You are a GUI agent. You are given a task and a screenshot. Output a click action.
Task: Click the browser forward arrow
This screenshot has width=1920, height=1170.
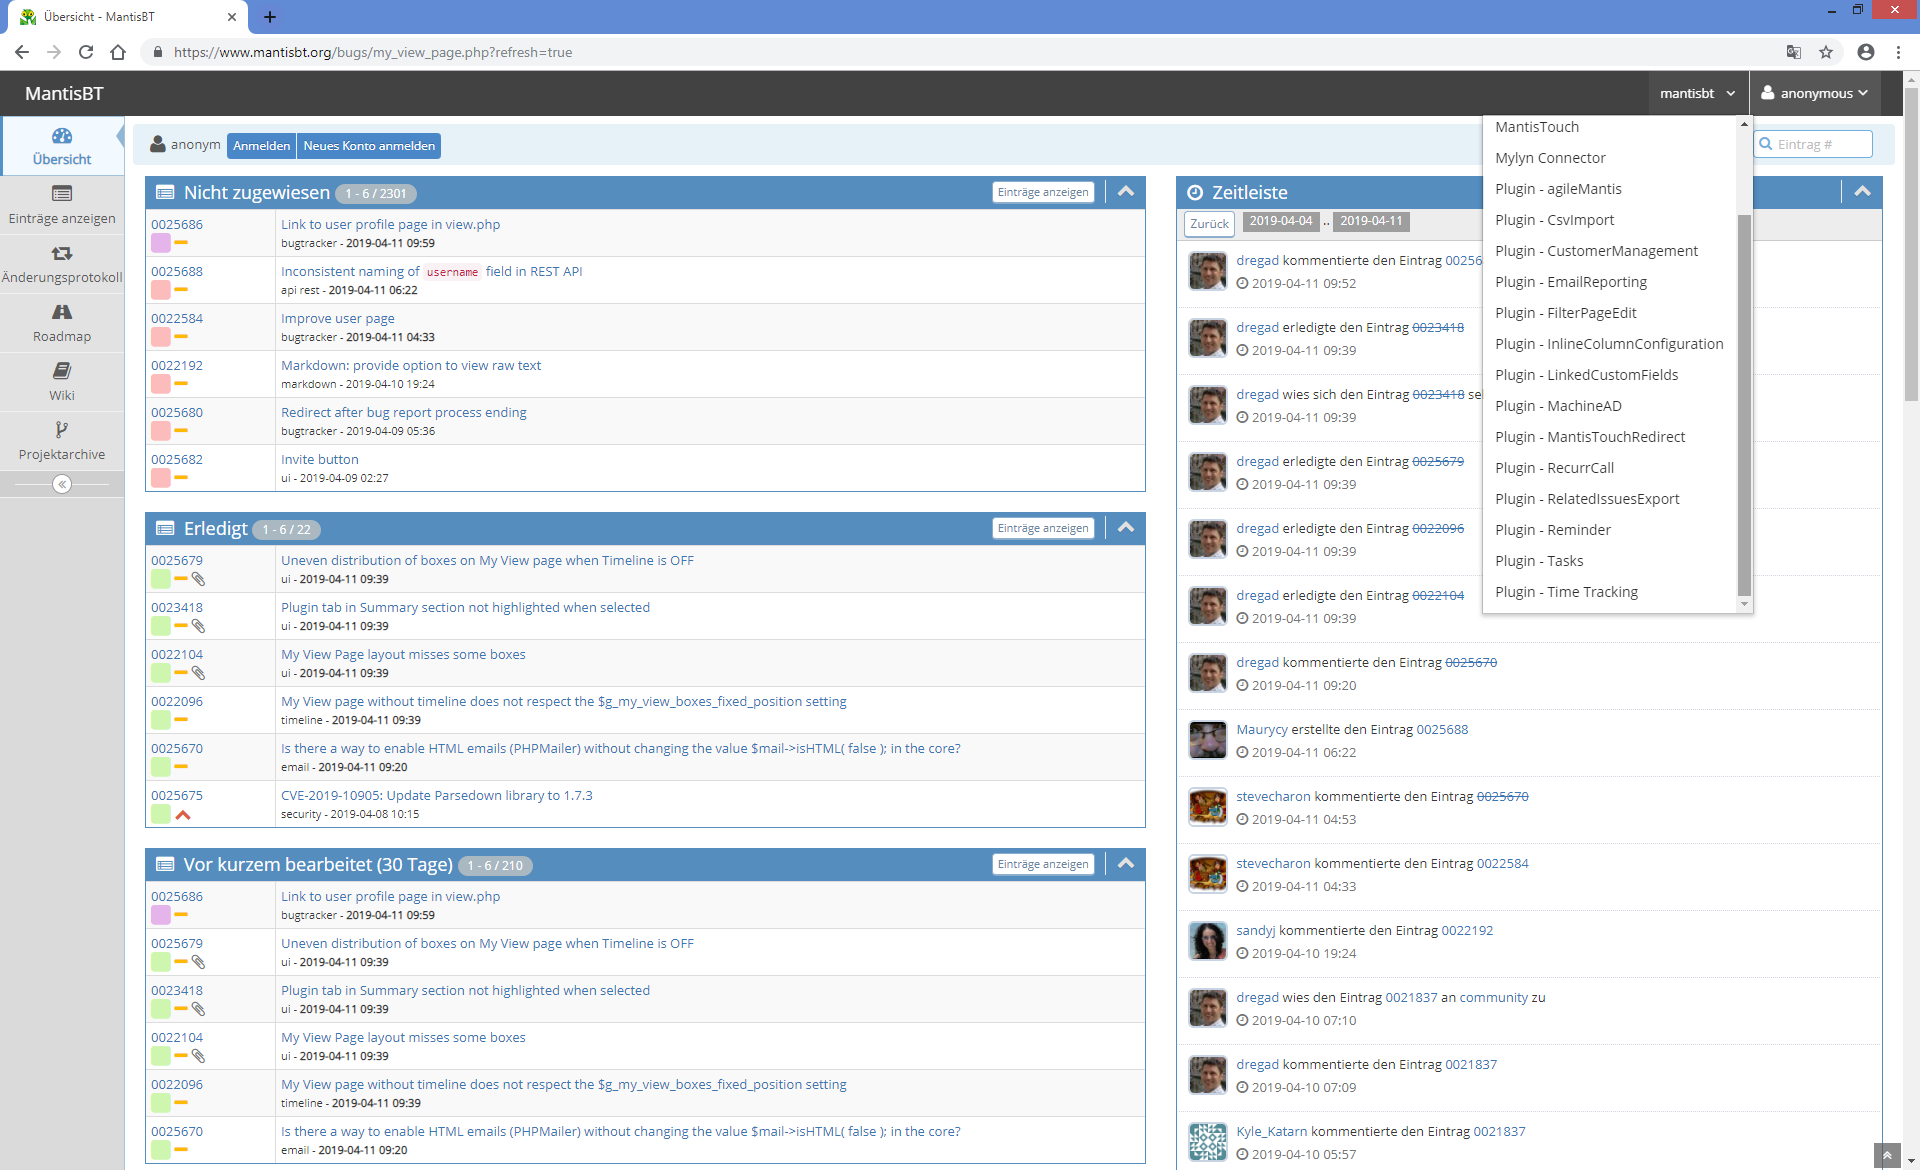pos(54,52)
